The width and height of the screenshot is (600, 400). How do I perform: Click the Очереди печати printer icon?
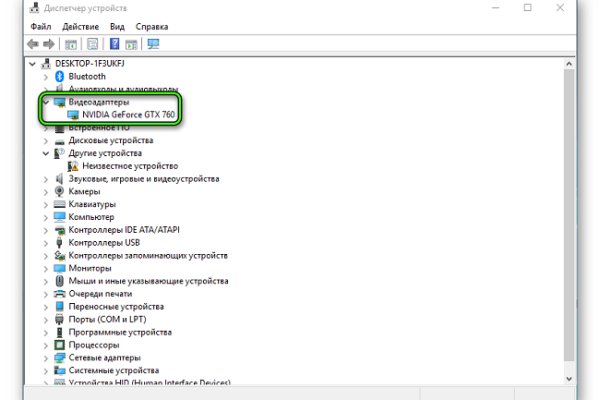point(60,294)
